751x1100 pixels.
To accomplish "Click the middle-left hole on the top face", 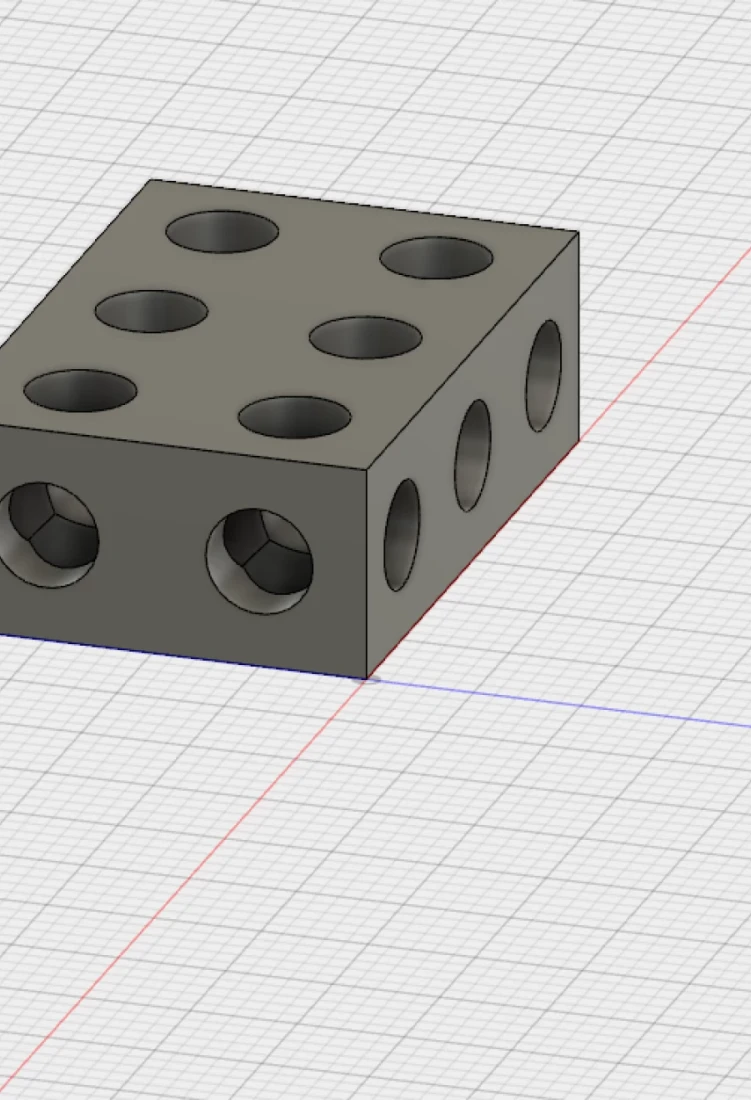I will pos(151,311).
